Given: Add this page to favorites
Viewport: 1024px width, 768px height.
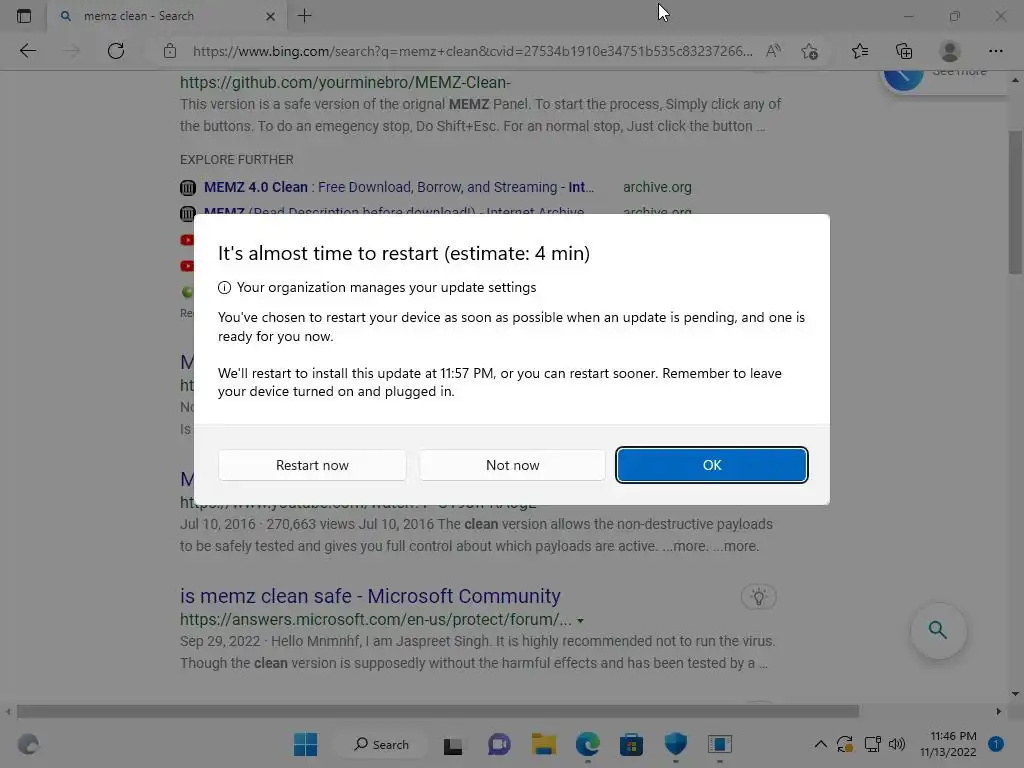Looking at the screenshot, I should [x=810, y=51].
